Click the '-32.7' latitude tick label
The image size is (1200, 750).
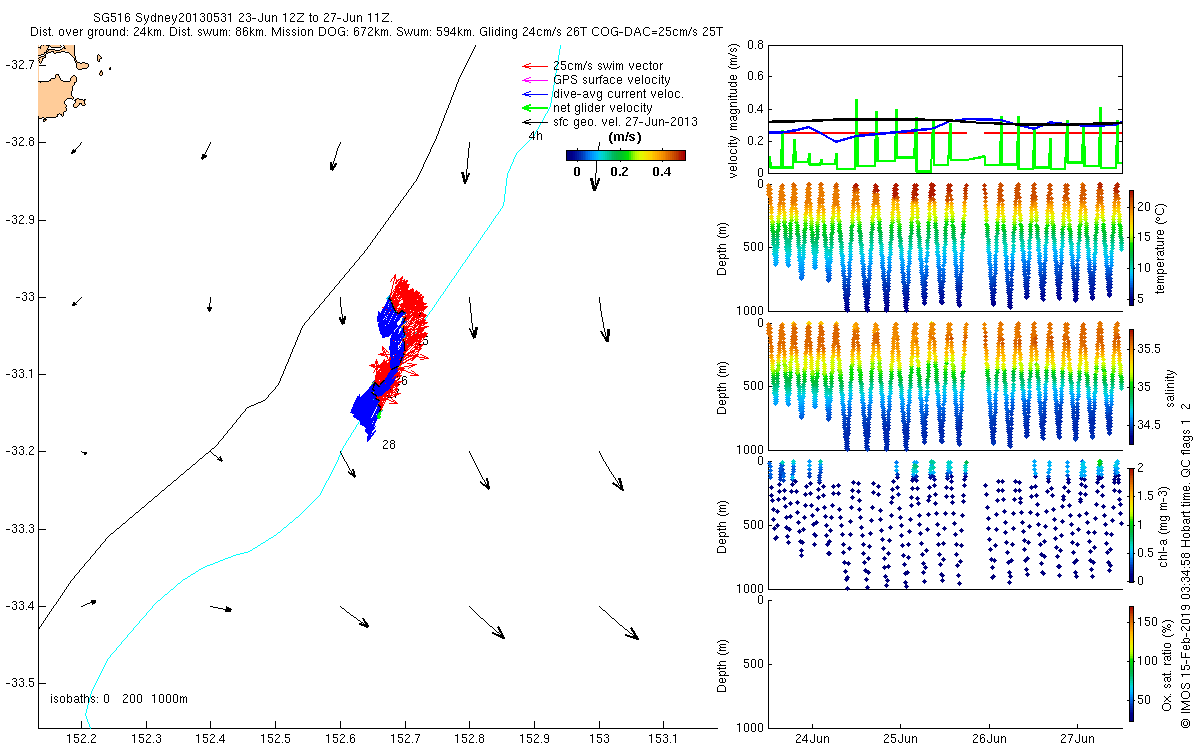(19, 64)
